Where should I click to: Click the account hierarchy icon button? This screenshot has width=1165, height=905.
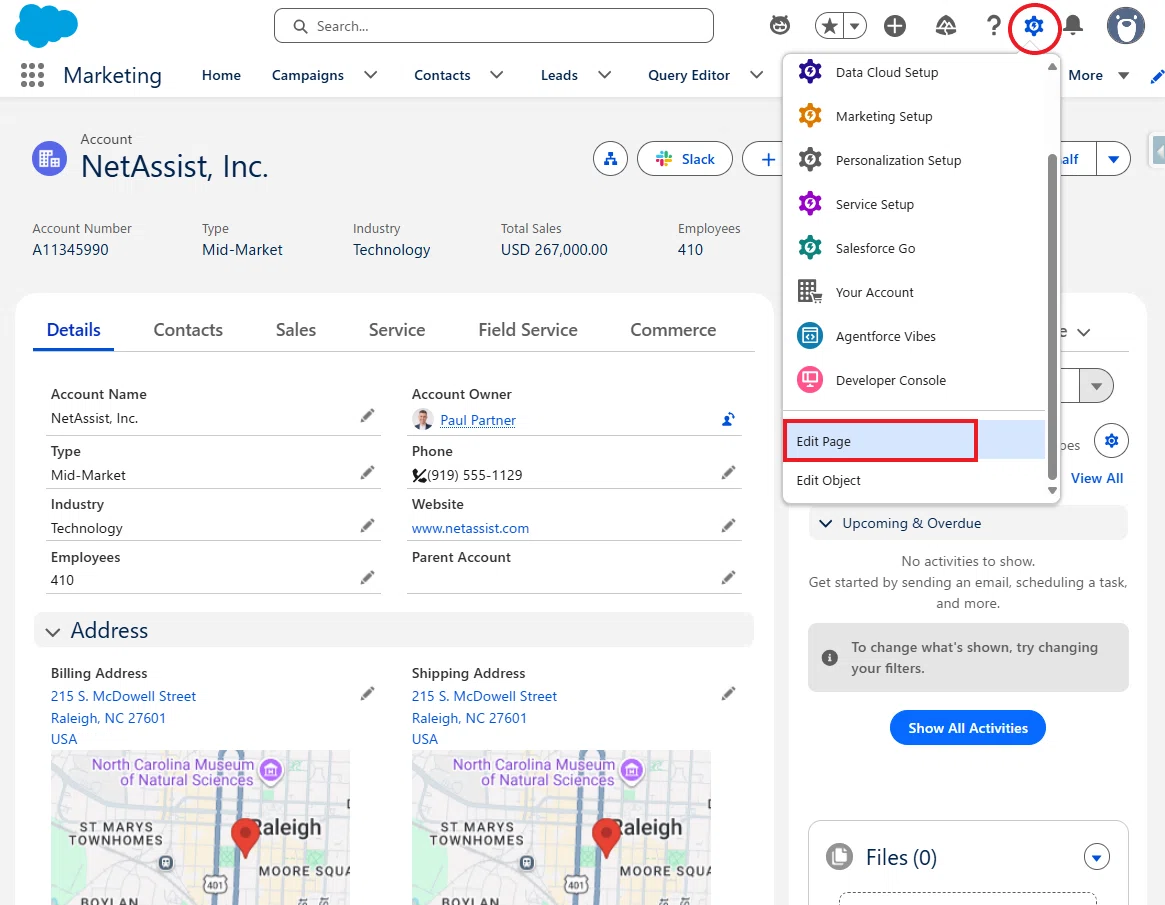tap(610, 159)
